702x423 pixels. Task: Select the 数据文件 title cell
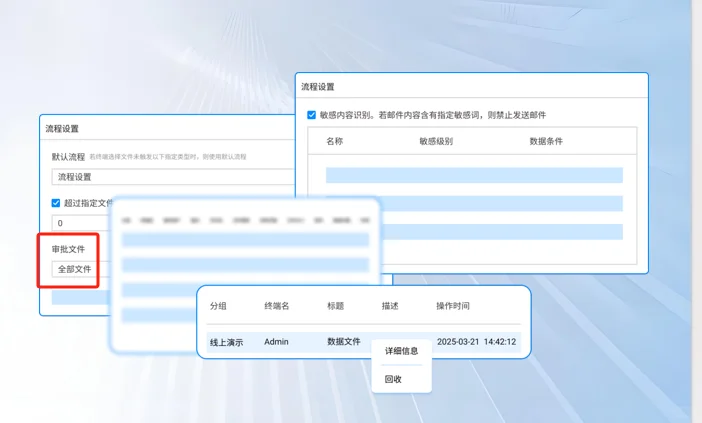(x=344, y=342)
